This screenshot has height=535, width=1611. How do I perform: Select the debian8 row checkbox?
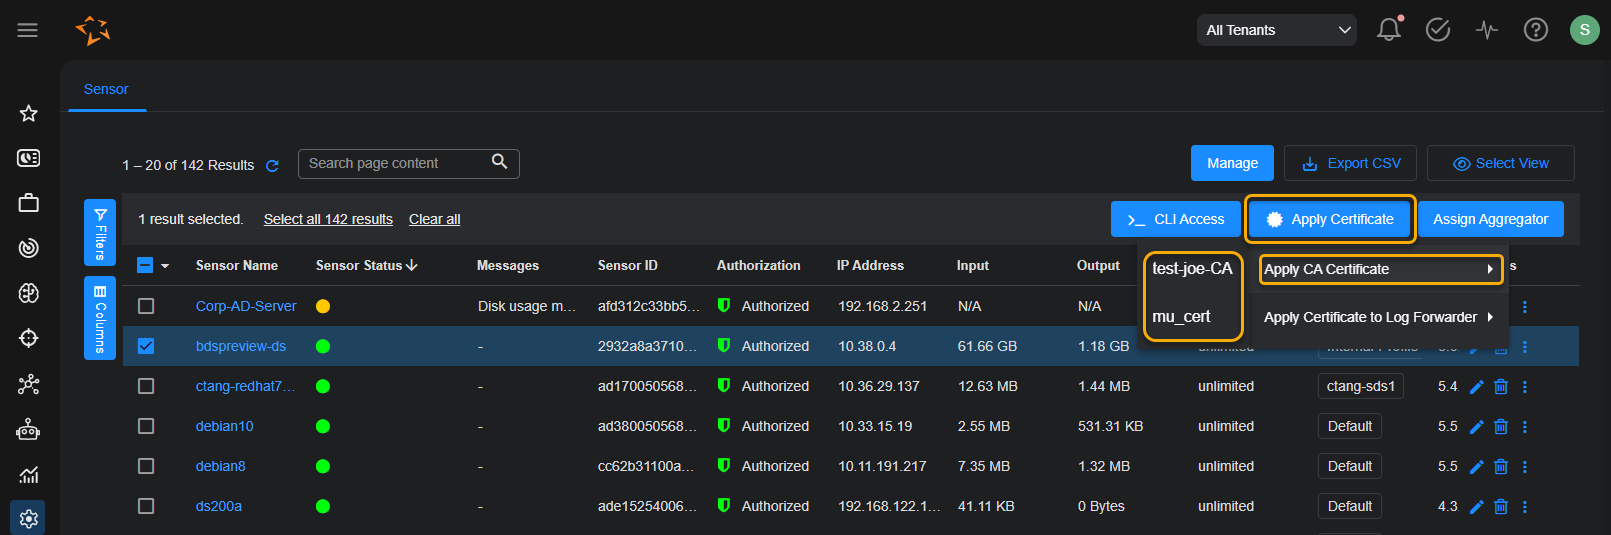(146, 466)
